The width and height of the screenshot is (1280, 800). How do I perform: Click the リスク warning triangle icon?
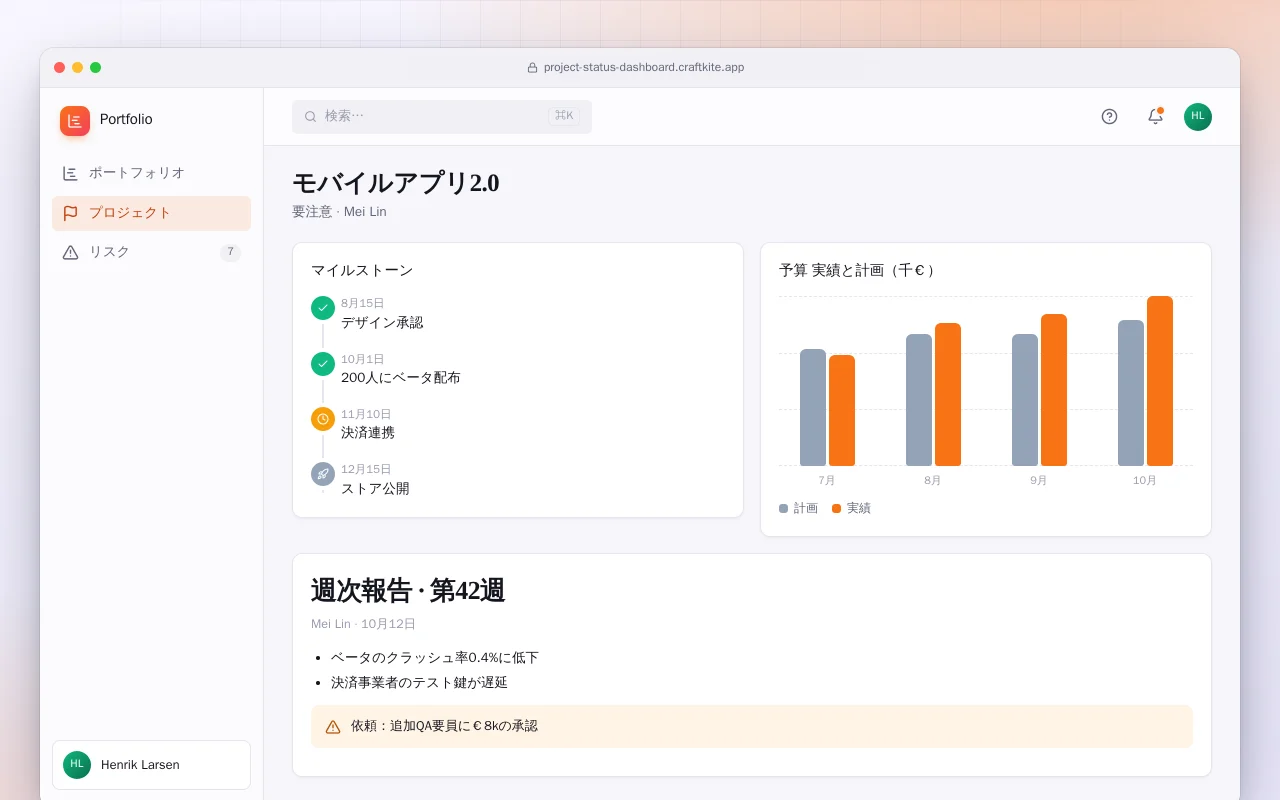pos(70,252)
